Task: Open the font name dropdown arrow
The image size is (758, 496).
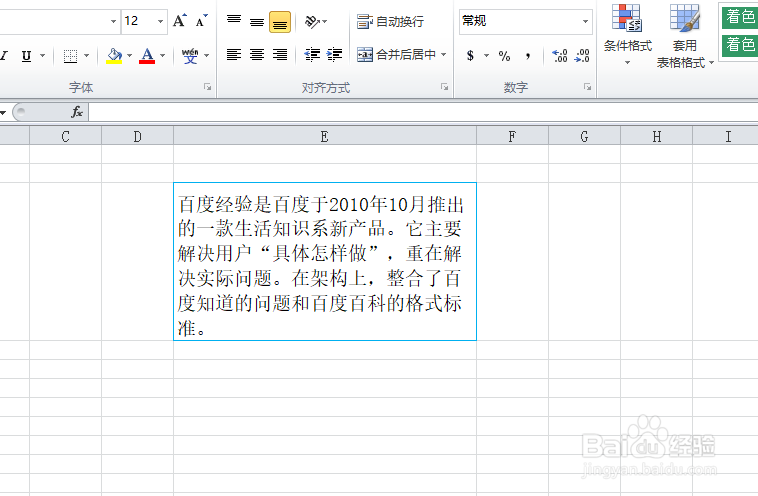Action: point(113,21)
